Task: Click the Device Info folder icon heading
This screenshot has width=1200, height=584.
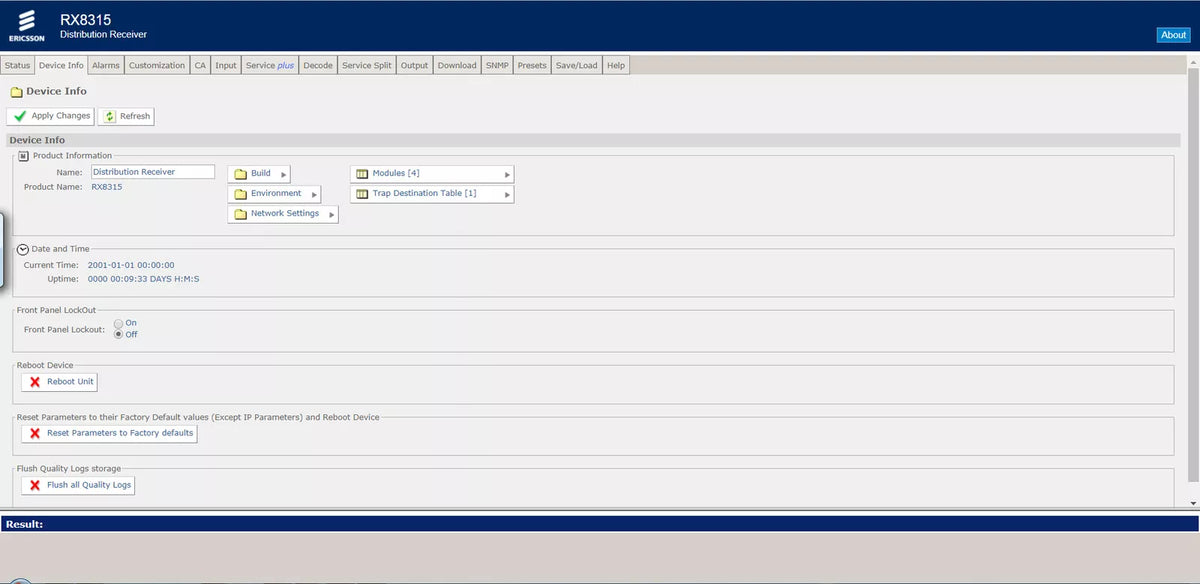Action: [x=16, y=92]
